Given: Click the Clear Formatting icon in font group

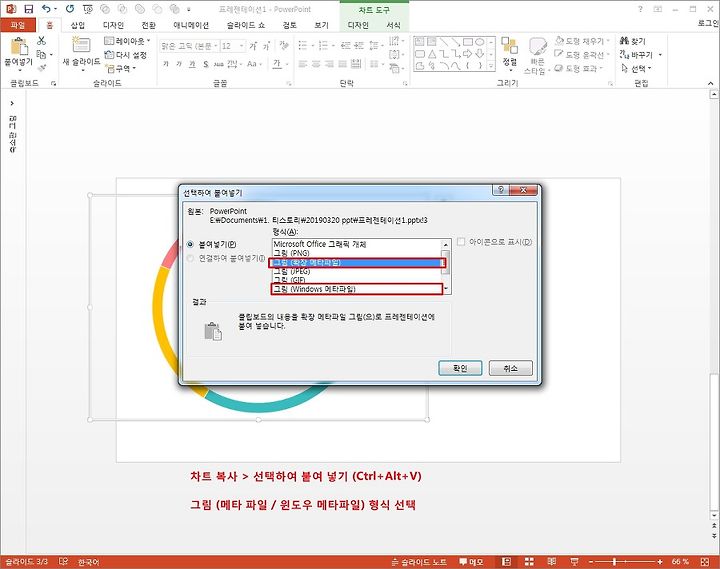Looking at the screenshot, I should [284, 45].
